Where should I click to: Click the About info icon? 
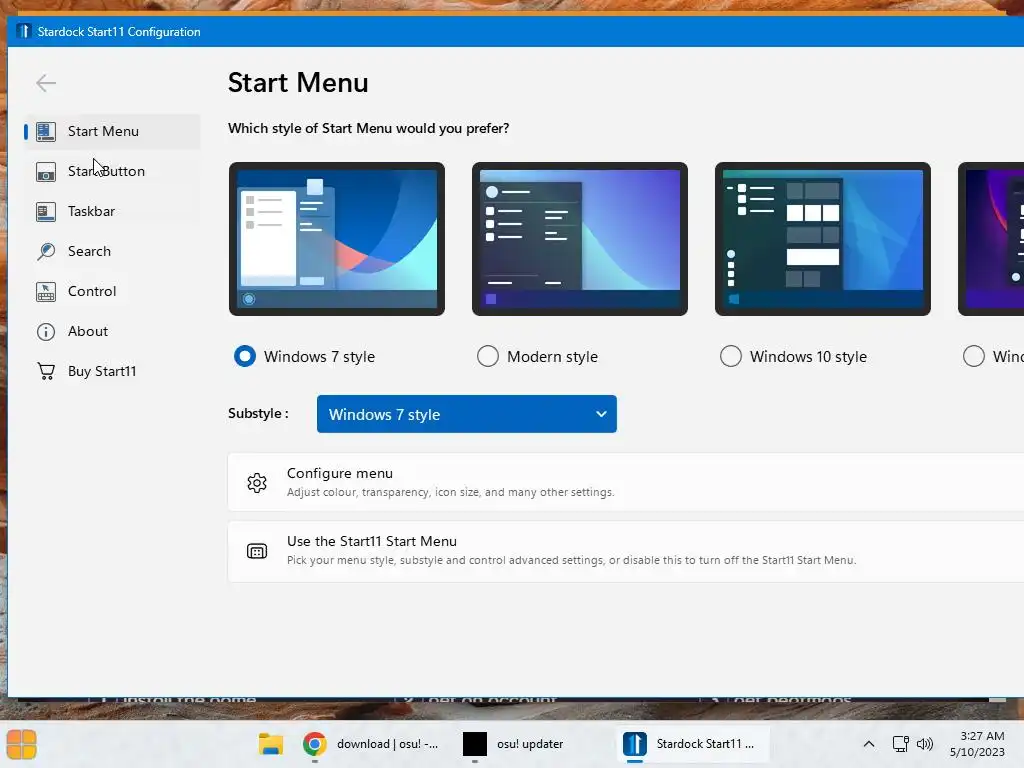(x=46, y=332)
